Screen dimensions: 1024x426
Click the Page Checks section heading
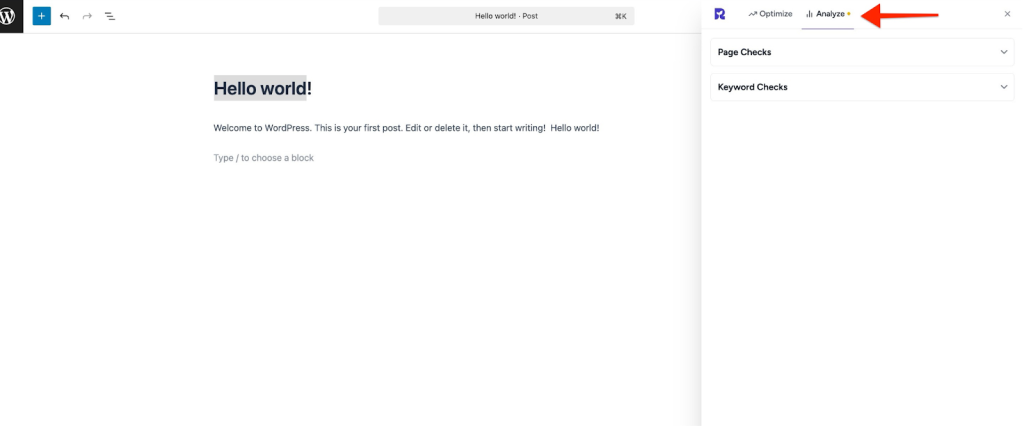coord(744,52)
